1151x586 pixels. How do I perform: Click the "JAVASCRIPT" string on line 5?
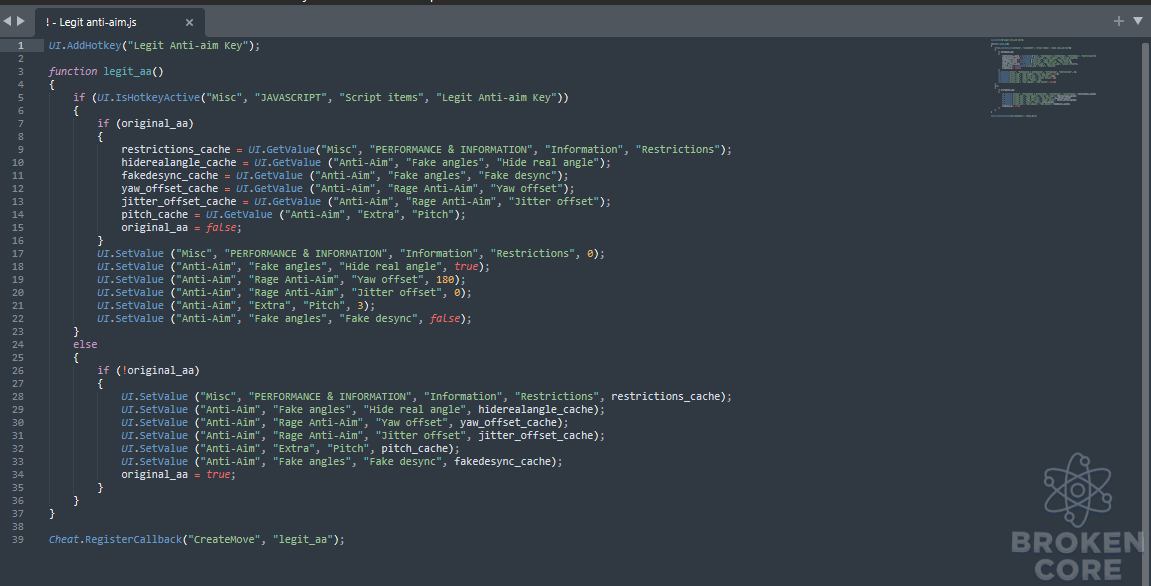291,98
